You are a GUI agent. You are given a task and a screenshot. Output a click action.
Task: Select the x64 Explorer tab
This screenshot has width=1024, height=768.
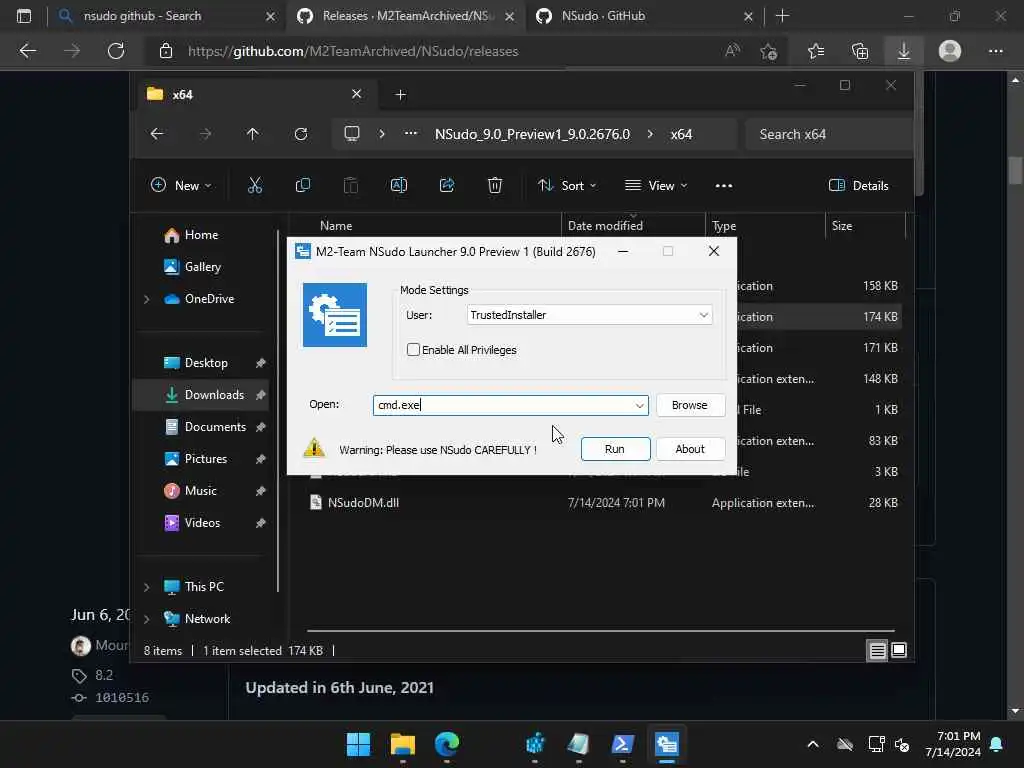(255, 94)
